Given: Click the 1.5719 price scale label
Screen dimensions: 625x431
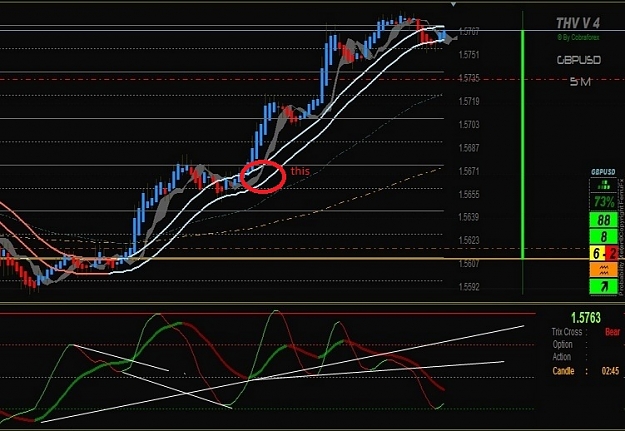Looking at the screenshot, I should (469, 101).
